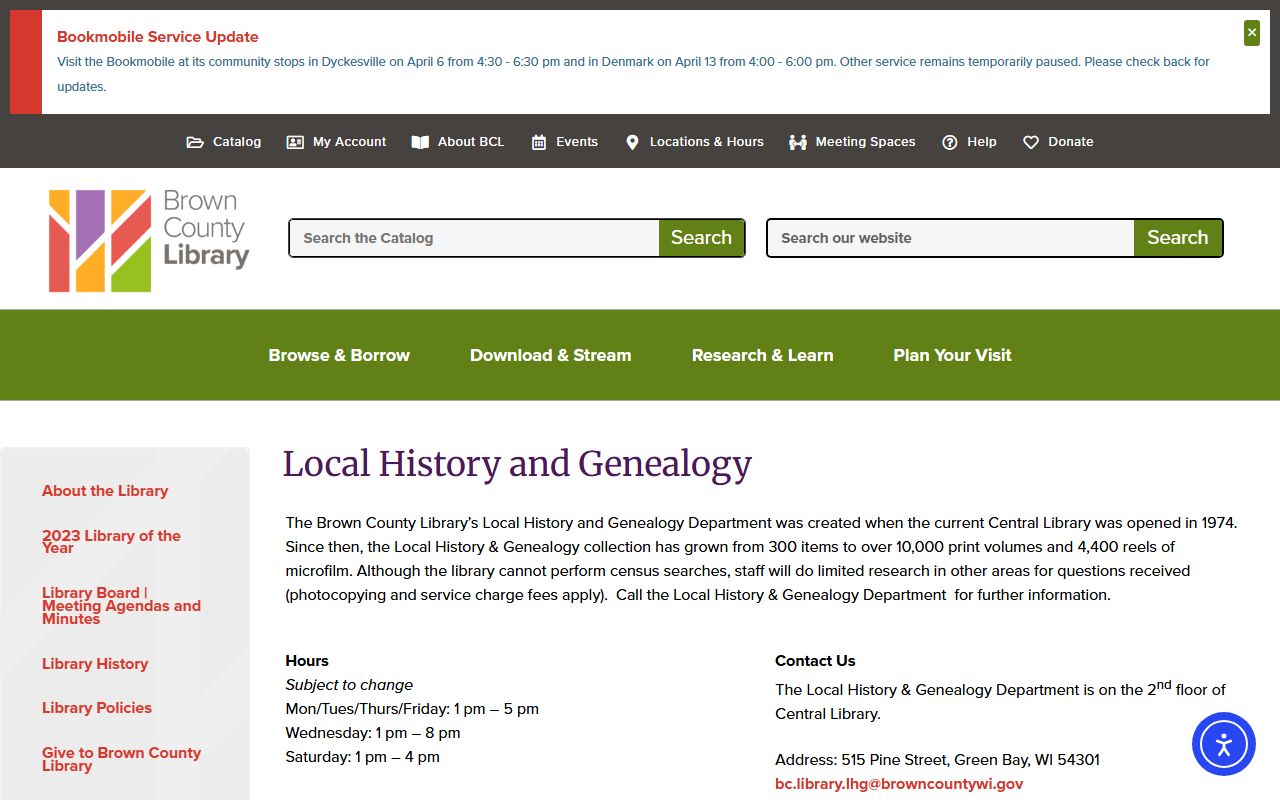Close the Bookmobile Service Update banner

tap(1252, 33)
